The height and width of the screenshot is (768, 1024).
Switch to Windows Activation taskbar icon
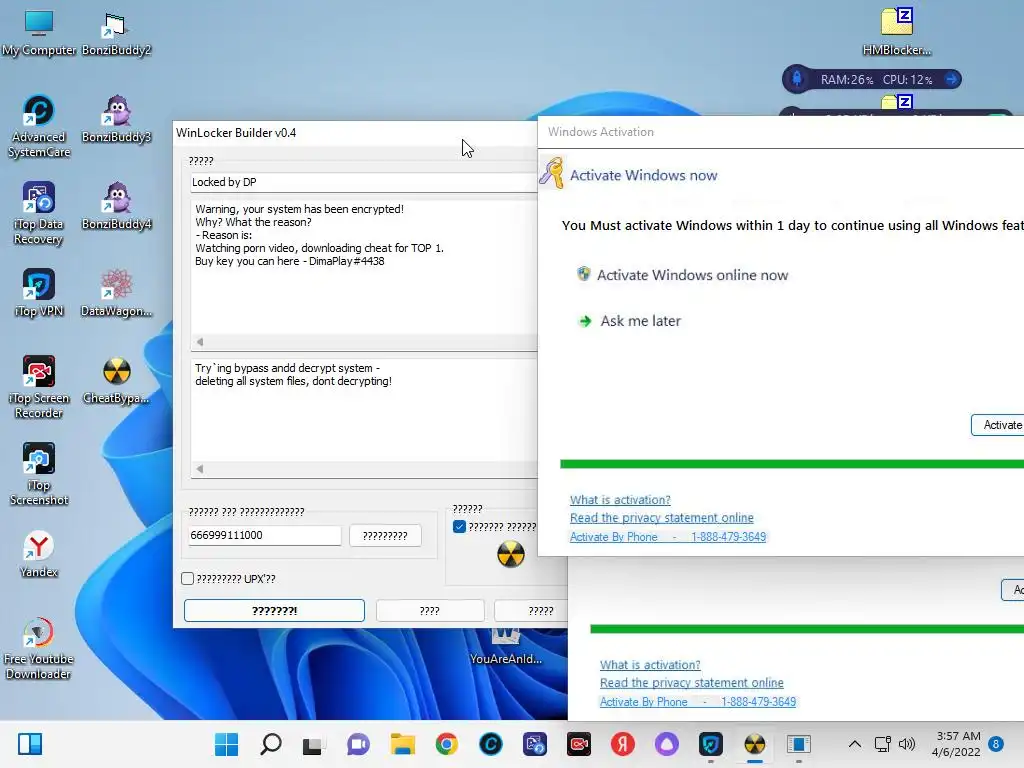tap(799, 744)
